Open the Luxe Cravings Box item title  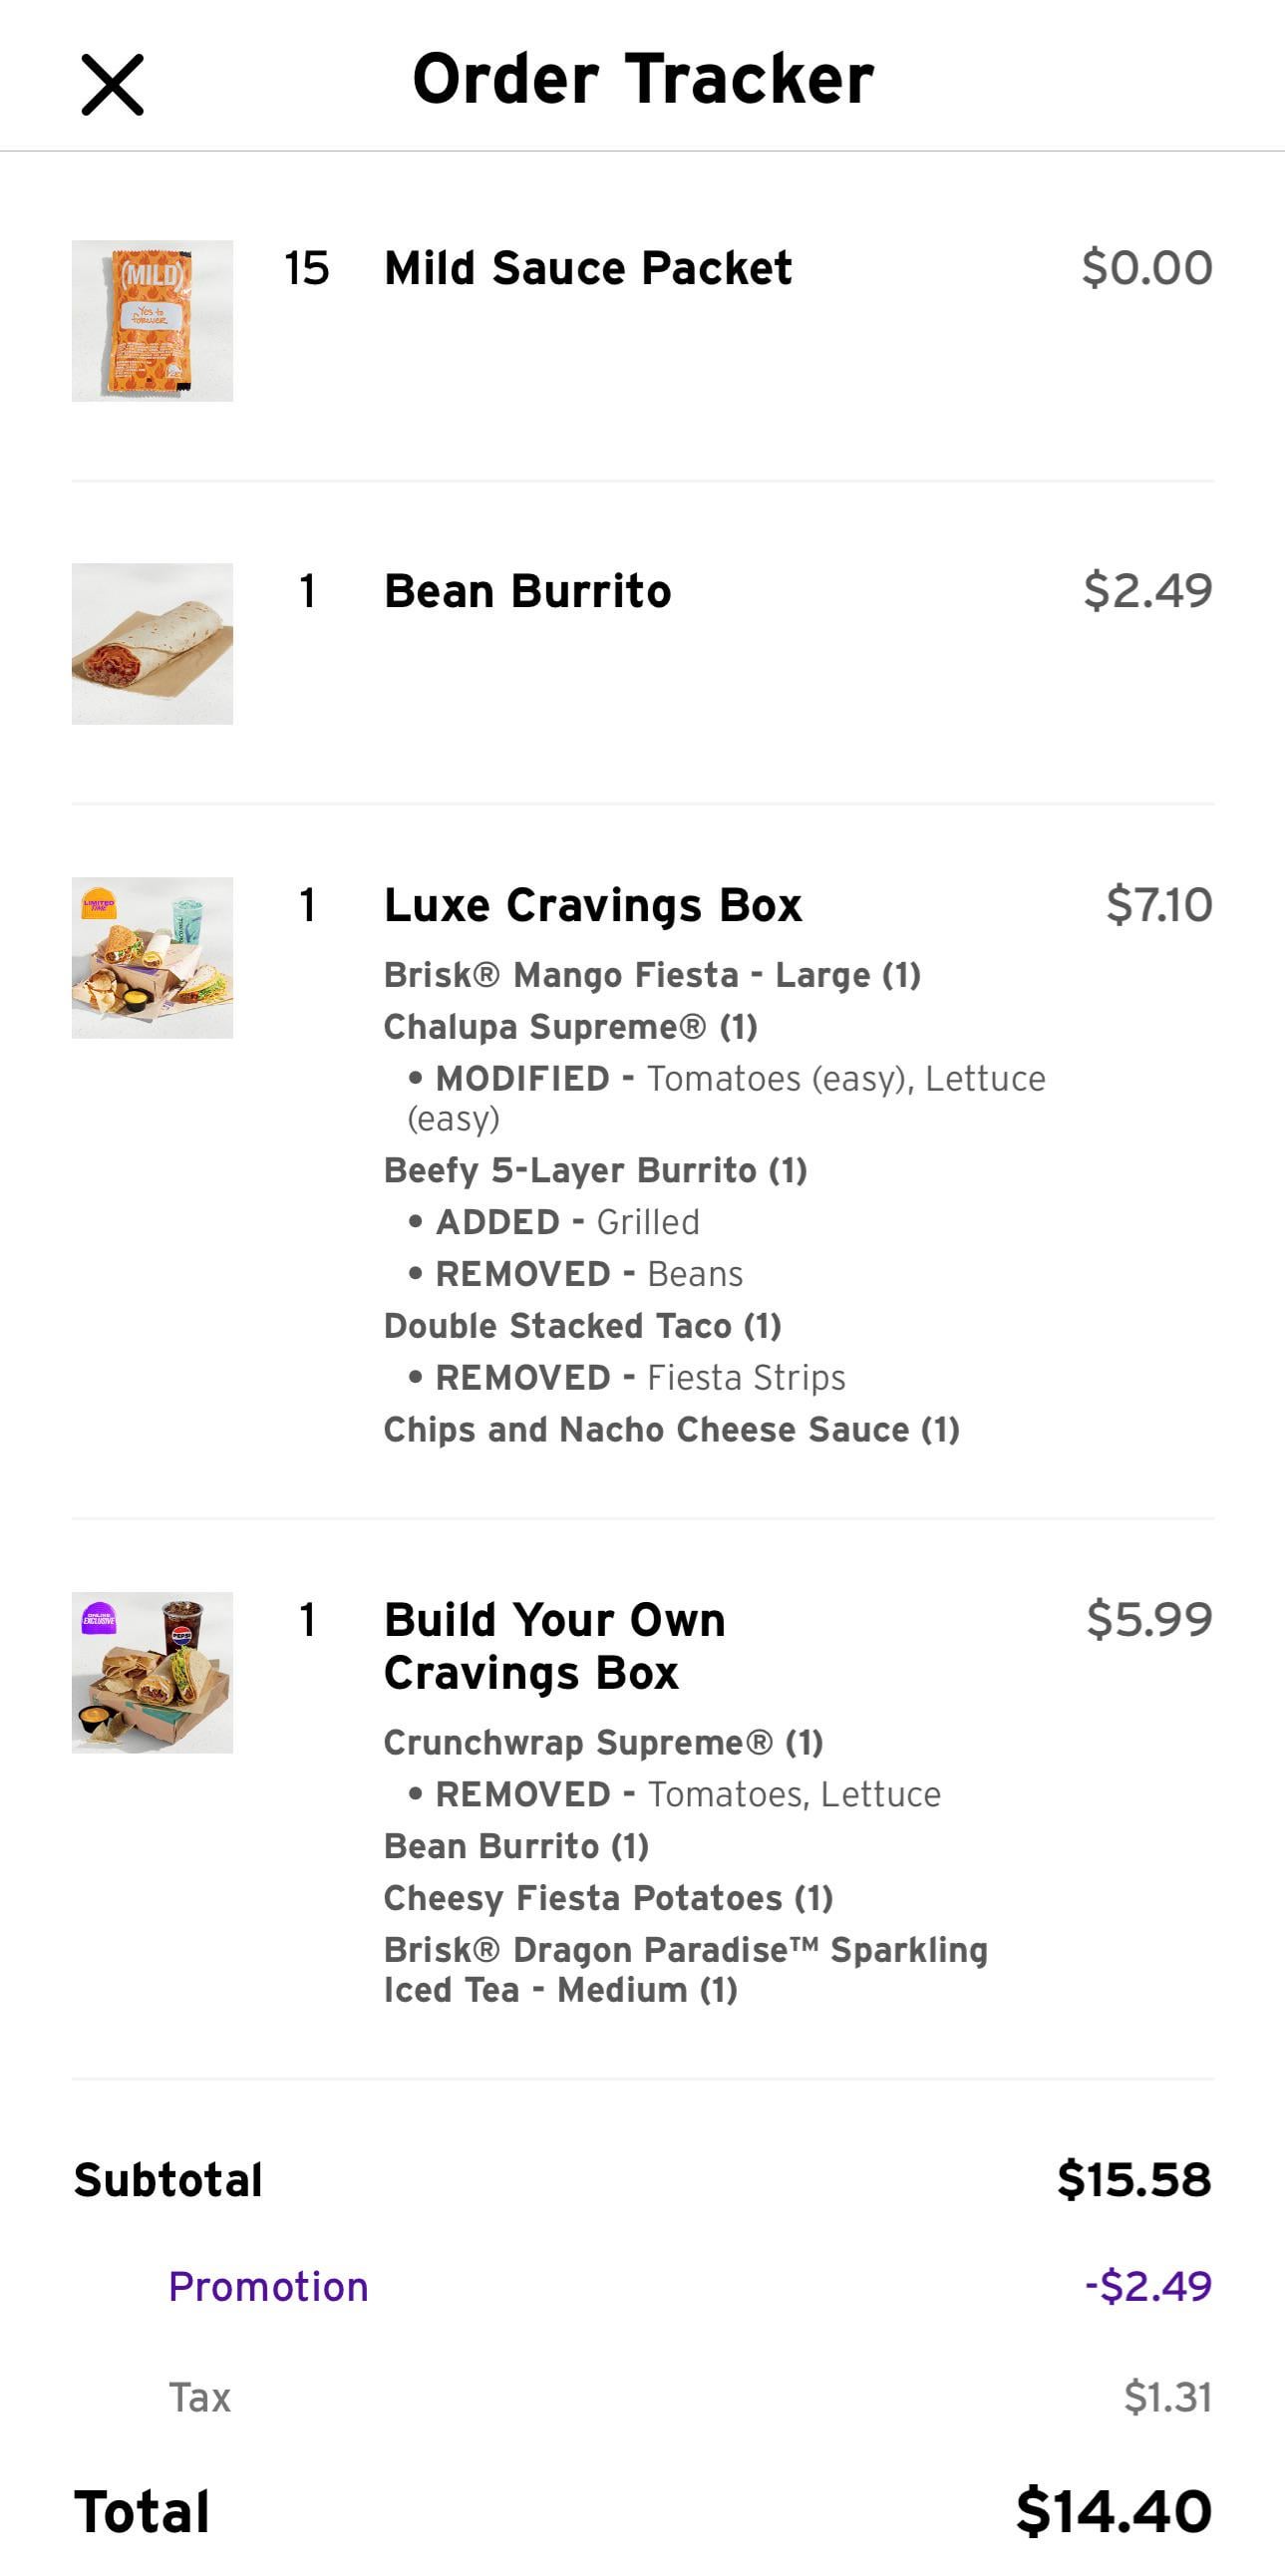pos(593,905)
